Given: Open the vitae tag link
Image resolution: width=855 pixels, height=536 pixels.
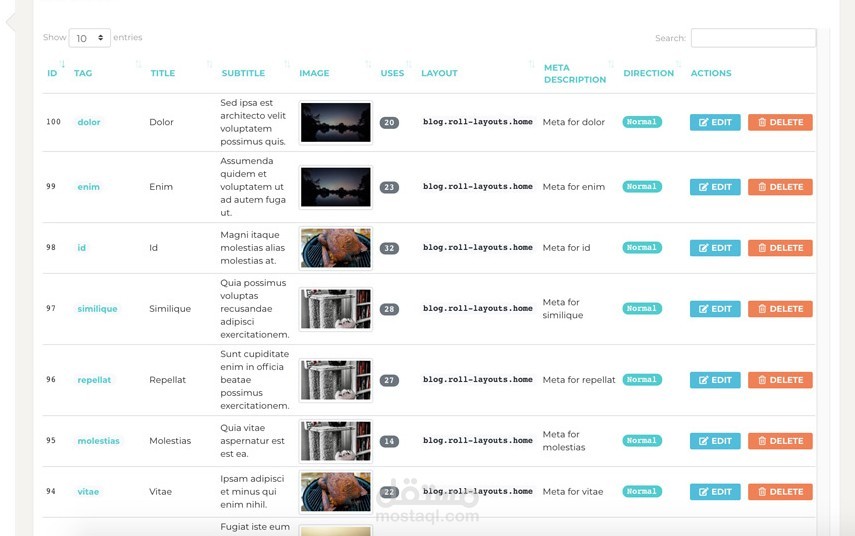Looking at the screenshot, I should click(x=88, y=491).
